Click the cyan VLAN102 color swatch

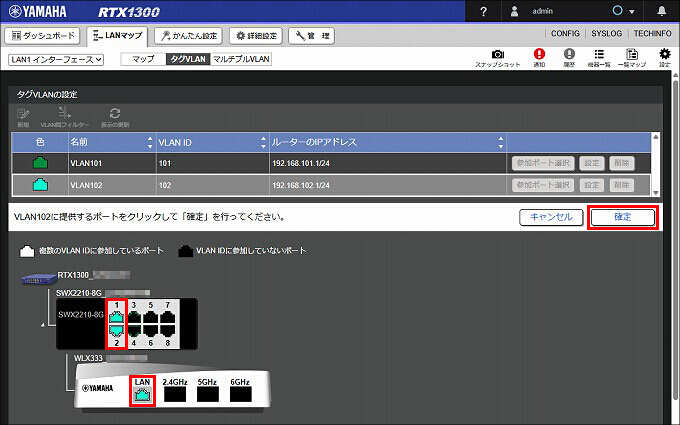[40, 185]
